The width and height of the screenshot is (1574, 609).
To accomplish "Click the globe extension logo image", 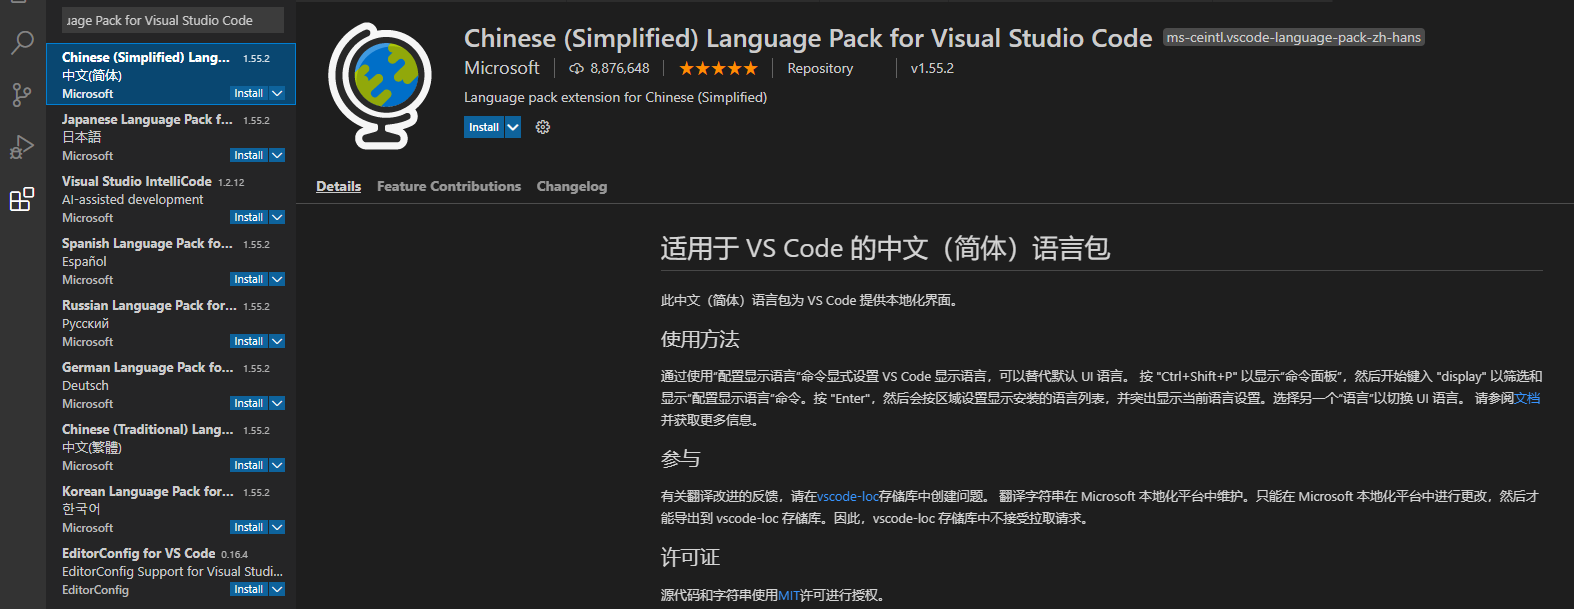I will tap(380, 87).
